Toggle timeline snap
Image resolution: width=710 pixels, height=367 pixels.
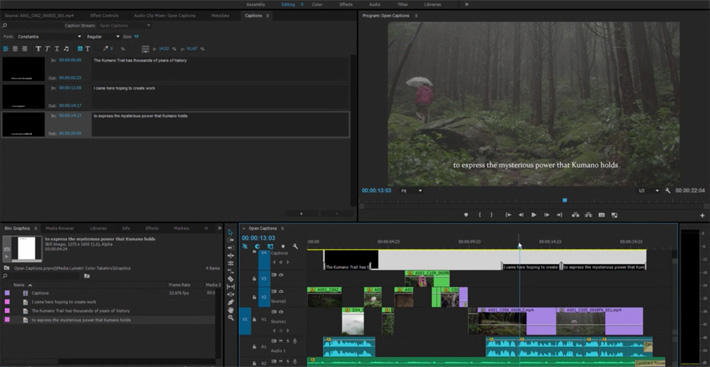coord(257,247)
